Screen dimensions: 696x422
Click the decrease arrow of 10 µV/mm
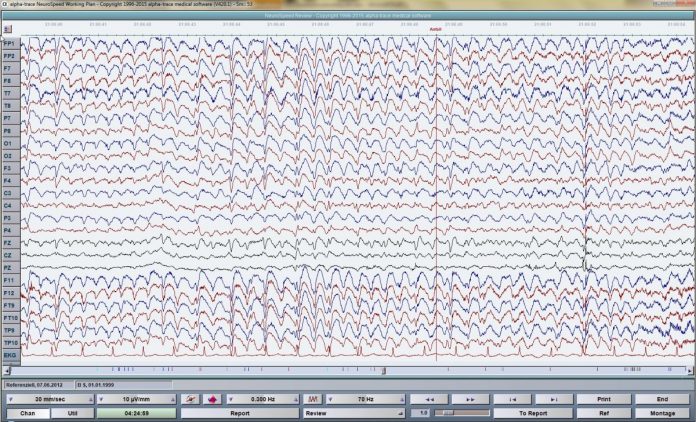point(101,399)
